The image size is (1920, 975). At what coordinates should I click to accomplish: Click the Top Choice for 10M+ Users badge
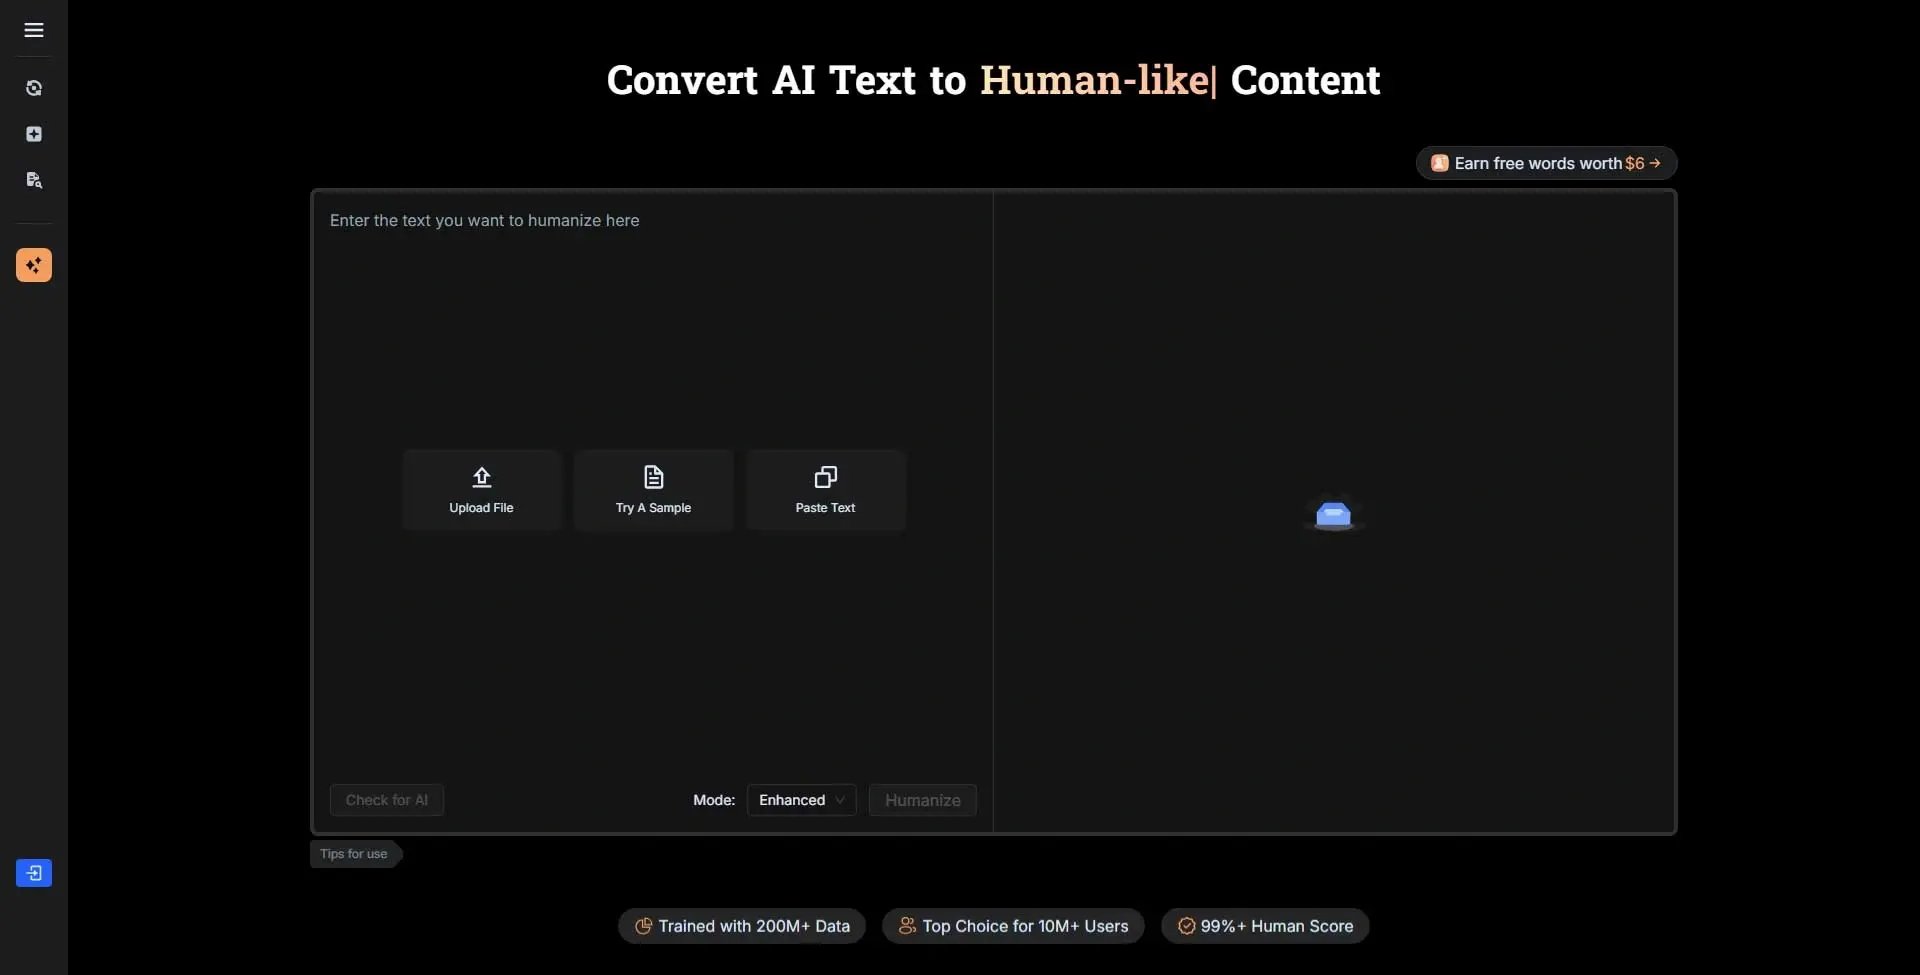(x=1013, y=926)
